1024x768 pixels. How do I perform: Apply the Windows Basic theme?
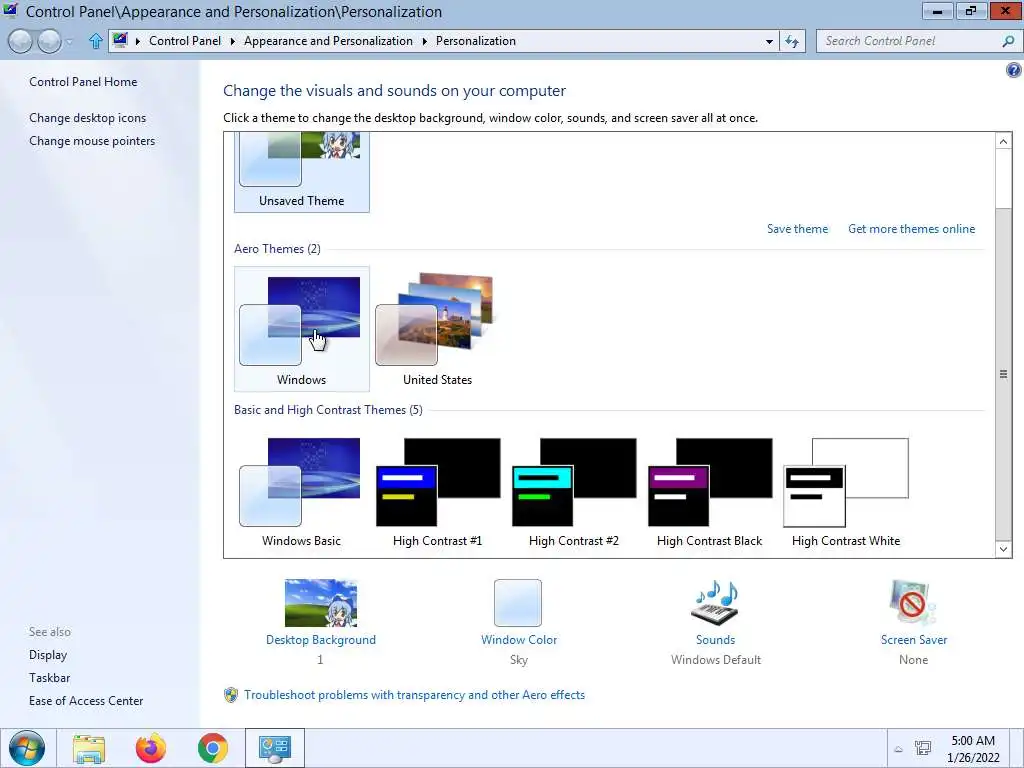[301, 492]
